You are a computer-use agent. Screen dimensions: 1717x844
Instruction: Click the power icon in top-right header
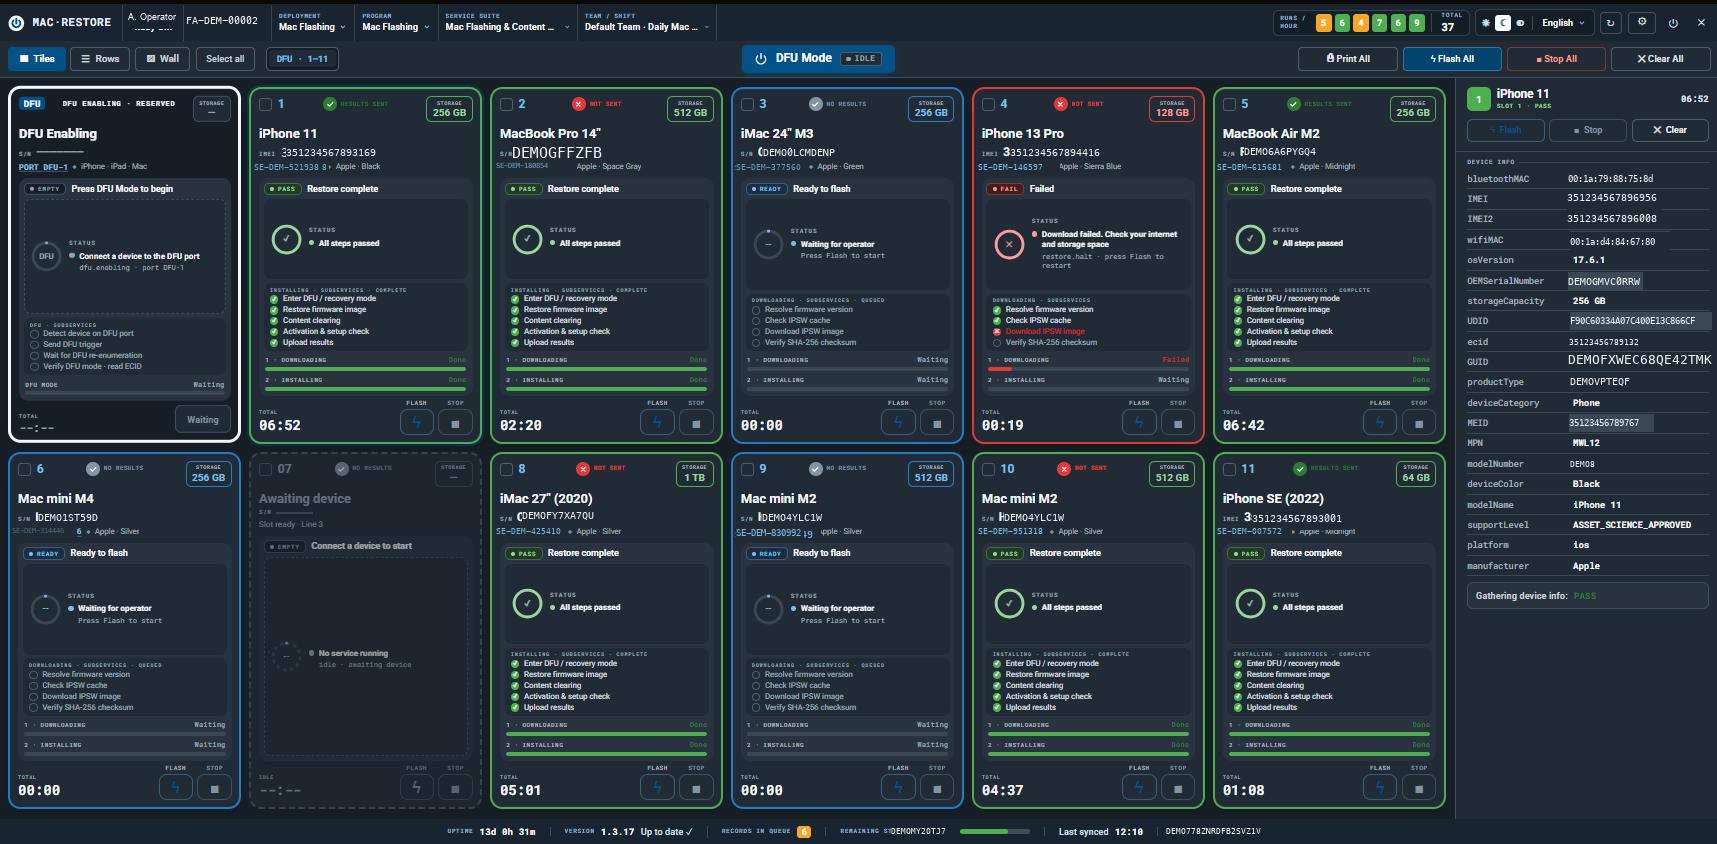click(x=1673, y=23)
